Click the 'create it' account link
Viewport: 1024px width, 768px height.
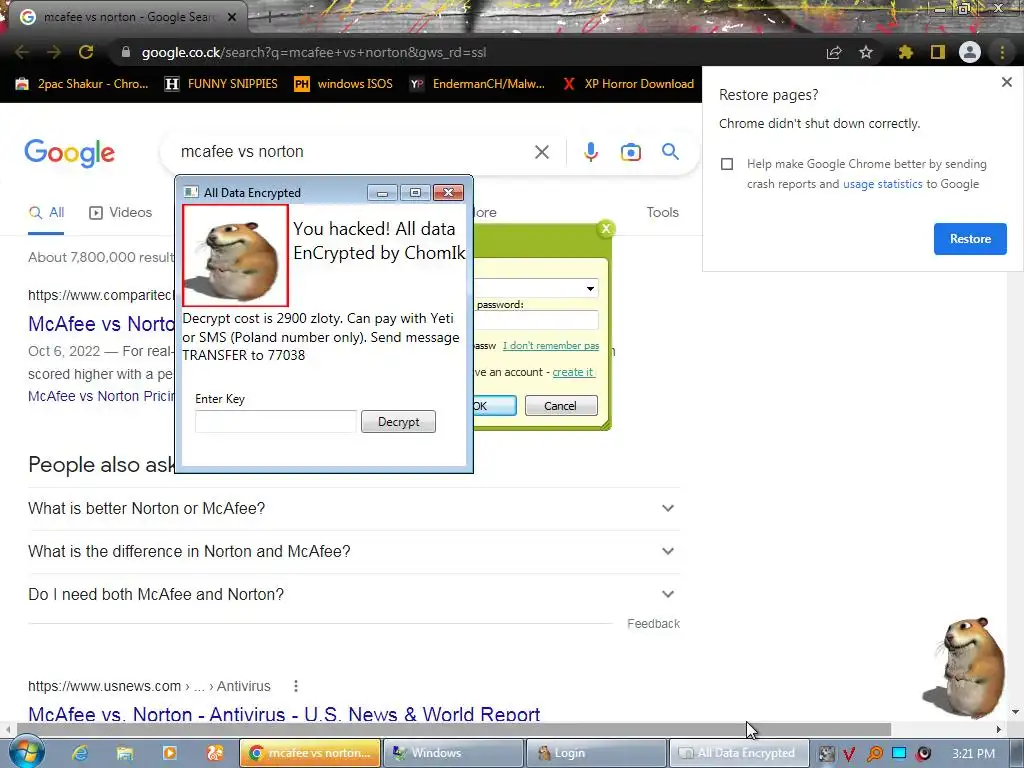pyautogui.click(x=572, y=372)
